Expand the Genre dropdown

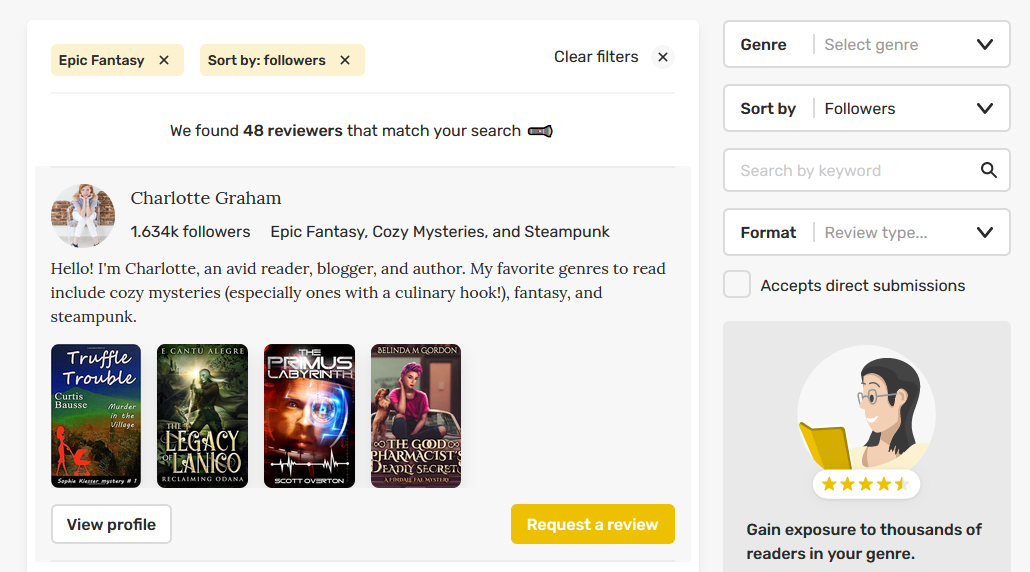[866, 45]
